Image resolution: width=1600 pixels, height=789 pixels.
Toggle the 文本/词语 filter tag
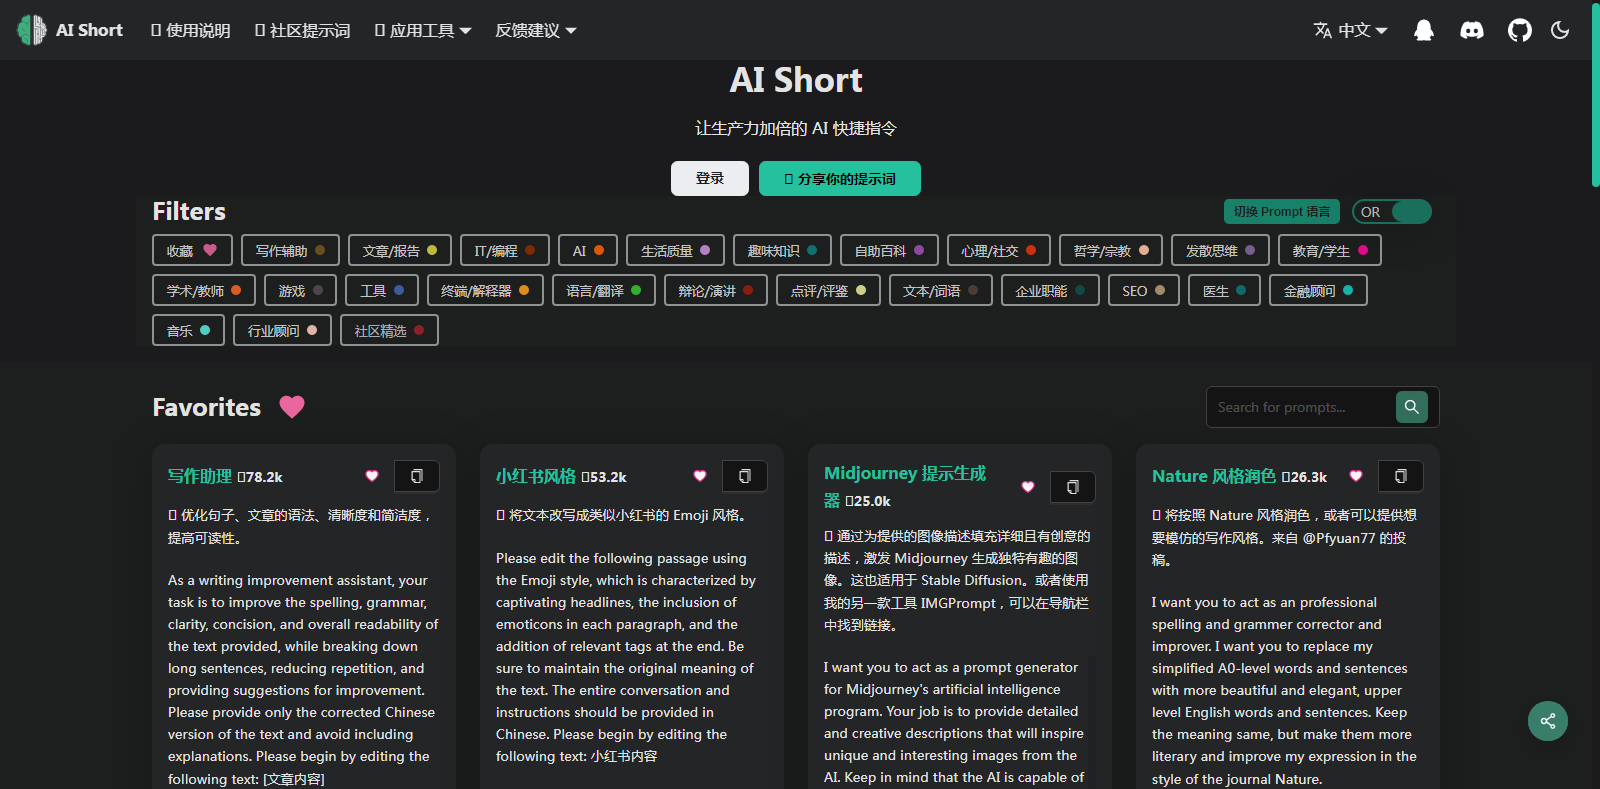coord(941,290)
